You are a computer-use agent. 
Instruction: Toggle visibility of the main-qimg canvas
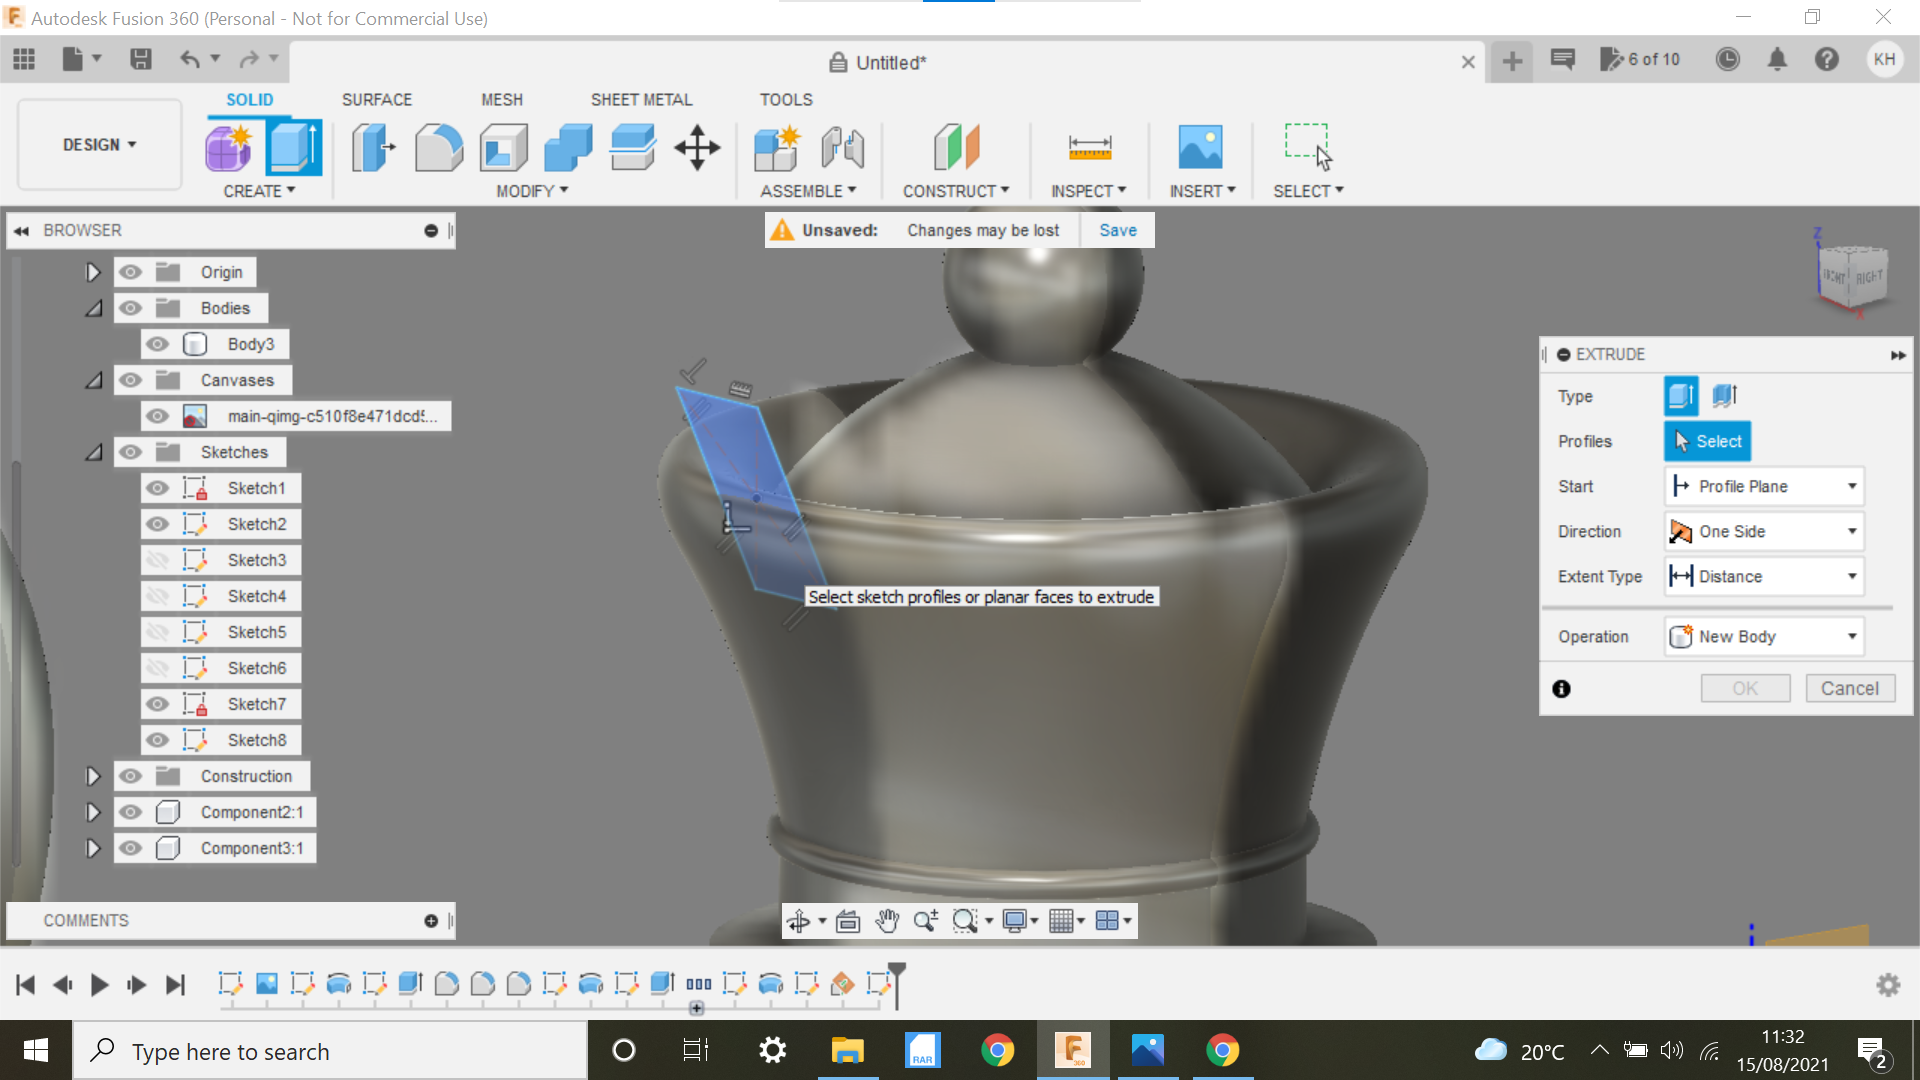click(157, 416)
